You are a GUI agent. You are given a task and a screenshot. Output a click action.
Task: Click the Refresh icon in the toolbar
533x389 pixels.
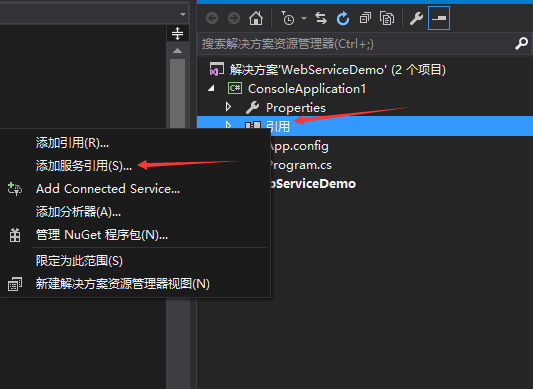(343, 18)
